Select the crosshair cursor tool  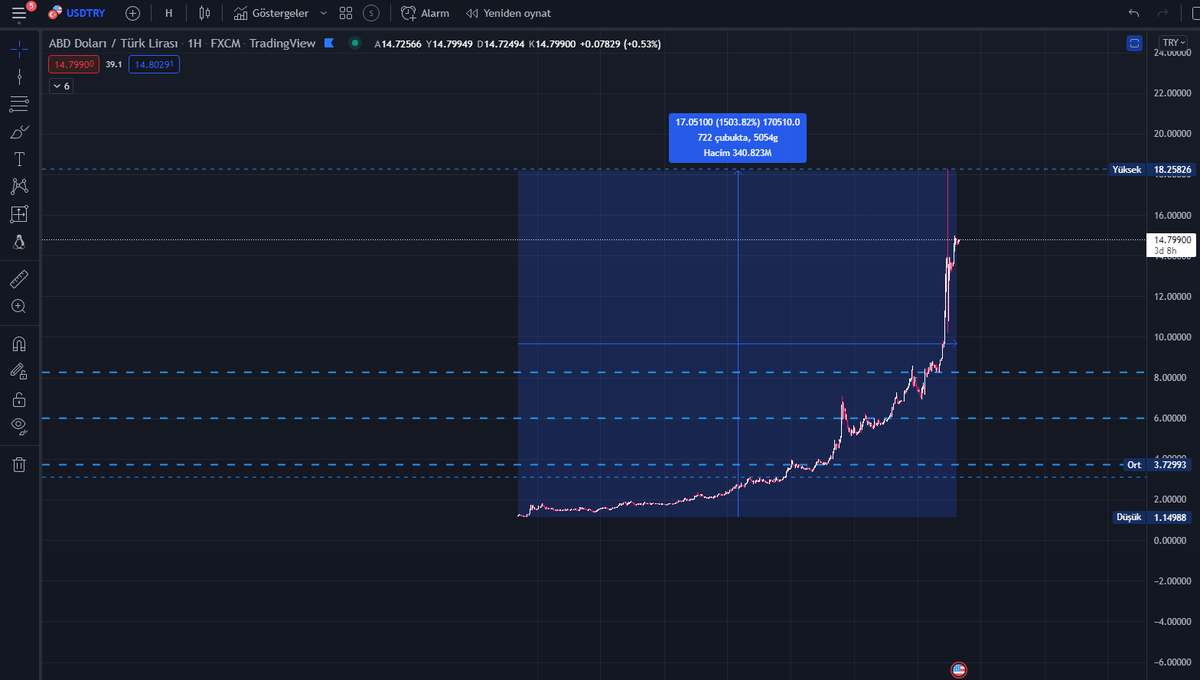click(19, 47)
